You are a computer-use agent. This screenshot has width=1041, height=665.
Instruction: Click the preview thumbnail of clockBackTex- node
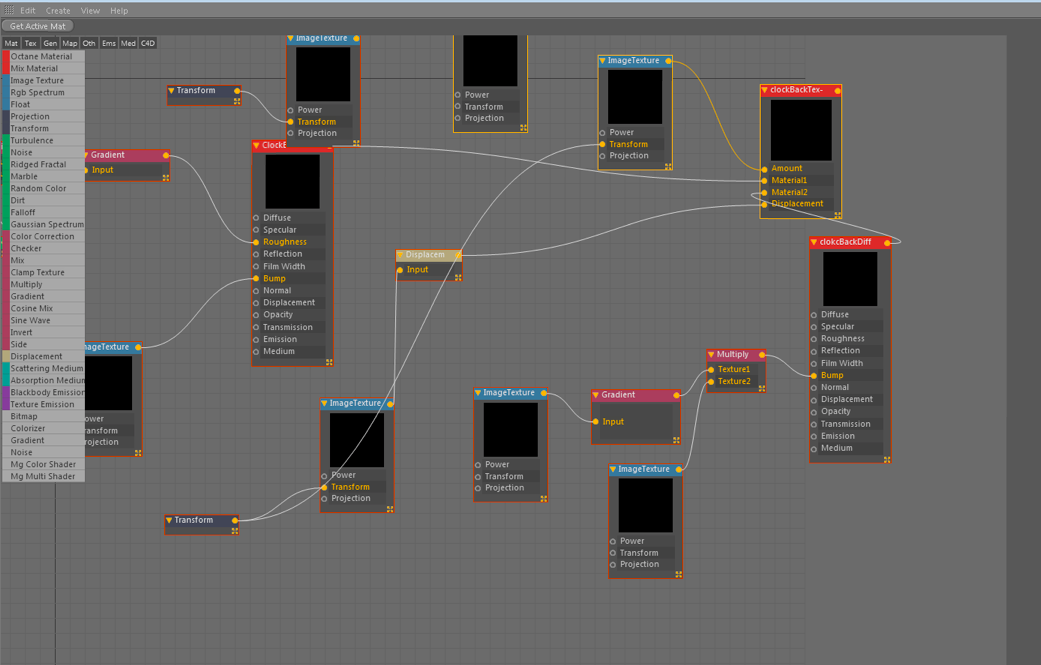click(801, 130)
